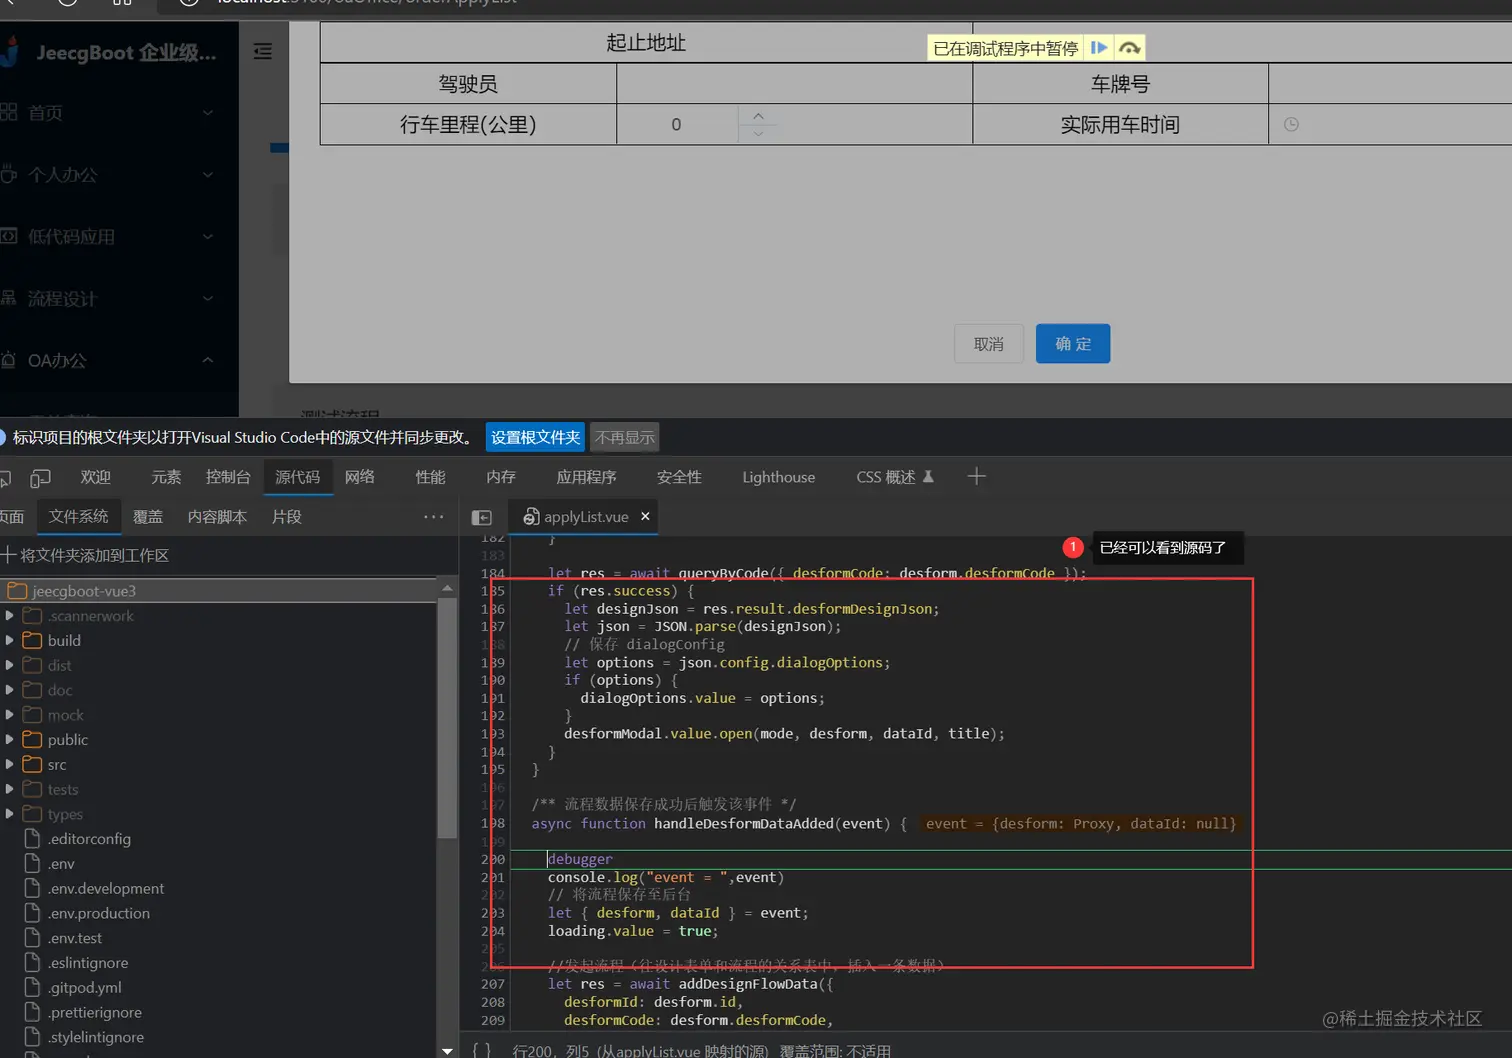Image resolution: width=1512 pixels, height=1058 pixels.
Task: Step over the next function call icon
Action: 1129,48
